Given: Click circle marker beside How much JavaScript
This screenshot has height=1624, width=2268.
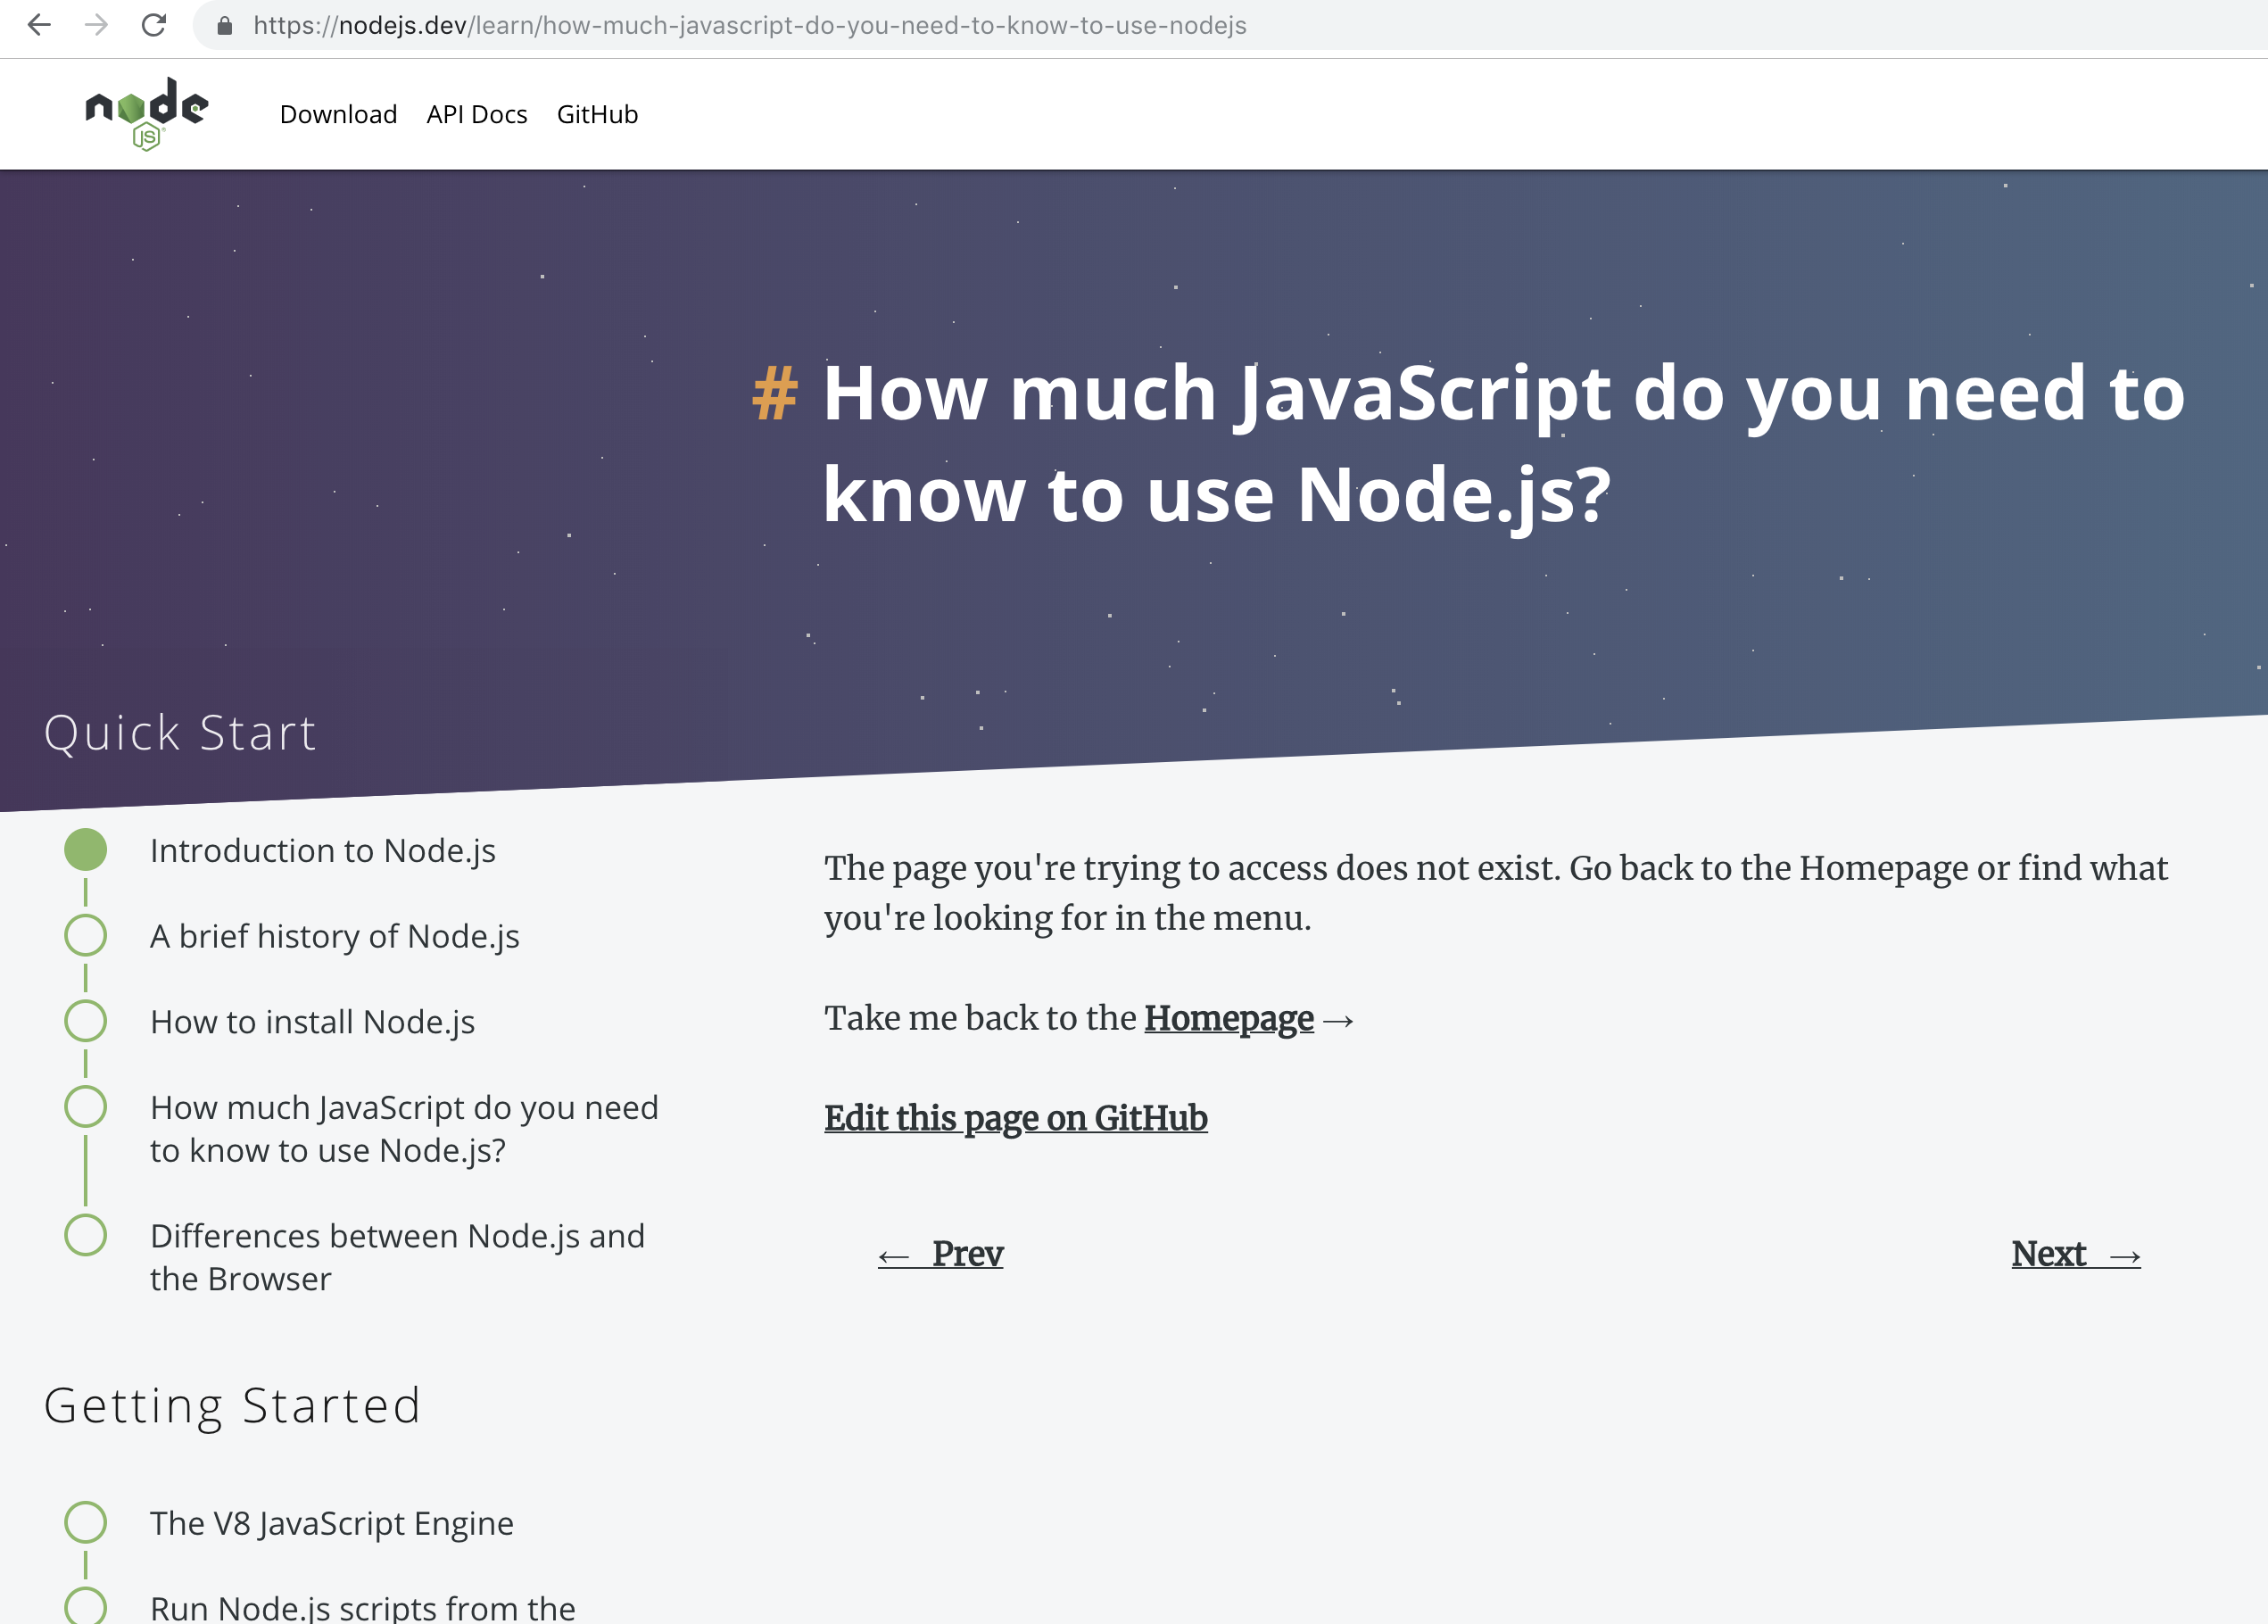Looking at the screenshot, I should 86,1107.
